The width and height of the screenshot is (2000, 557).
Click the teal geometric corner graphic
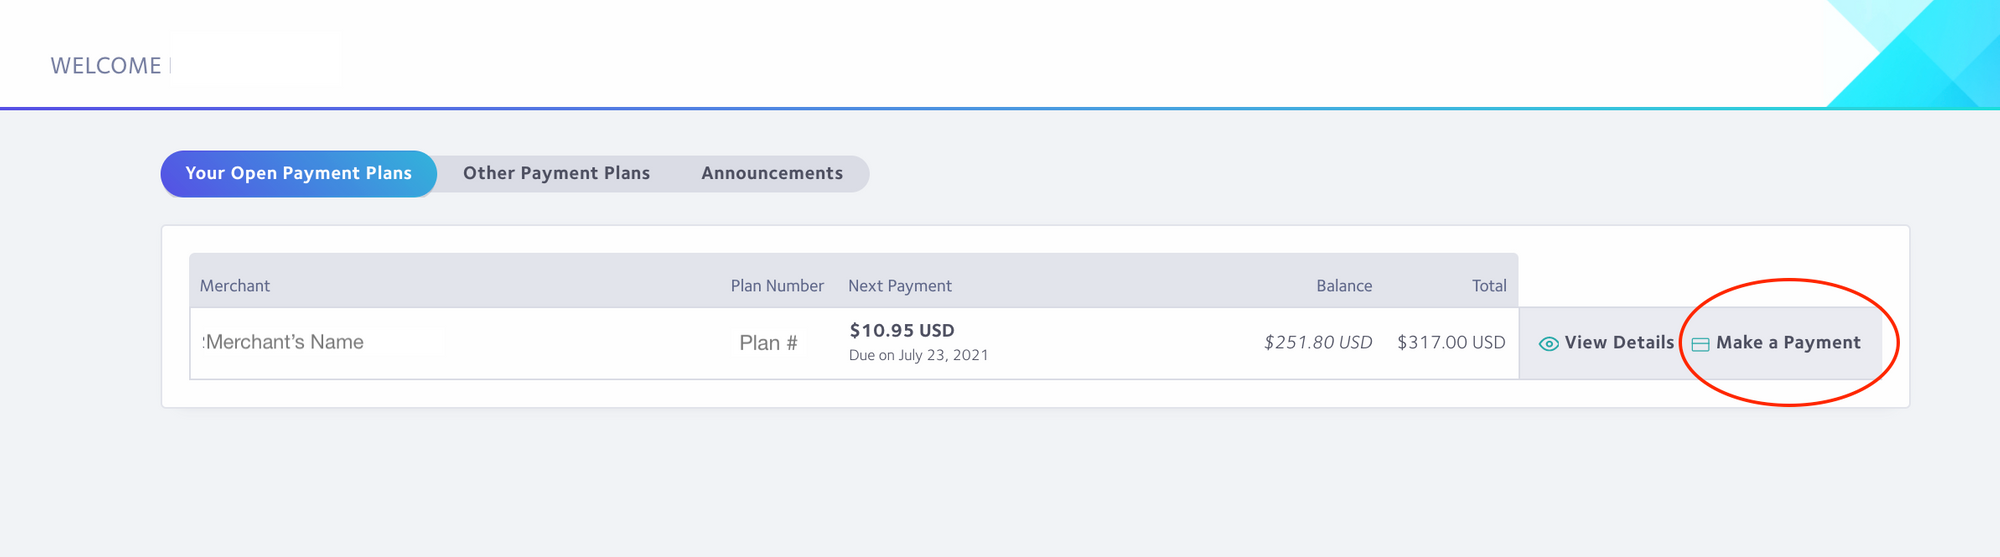click(1913, 54)
